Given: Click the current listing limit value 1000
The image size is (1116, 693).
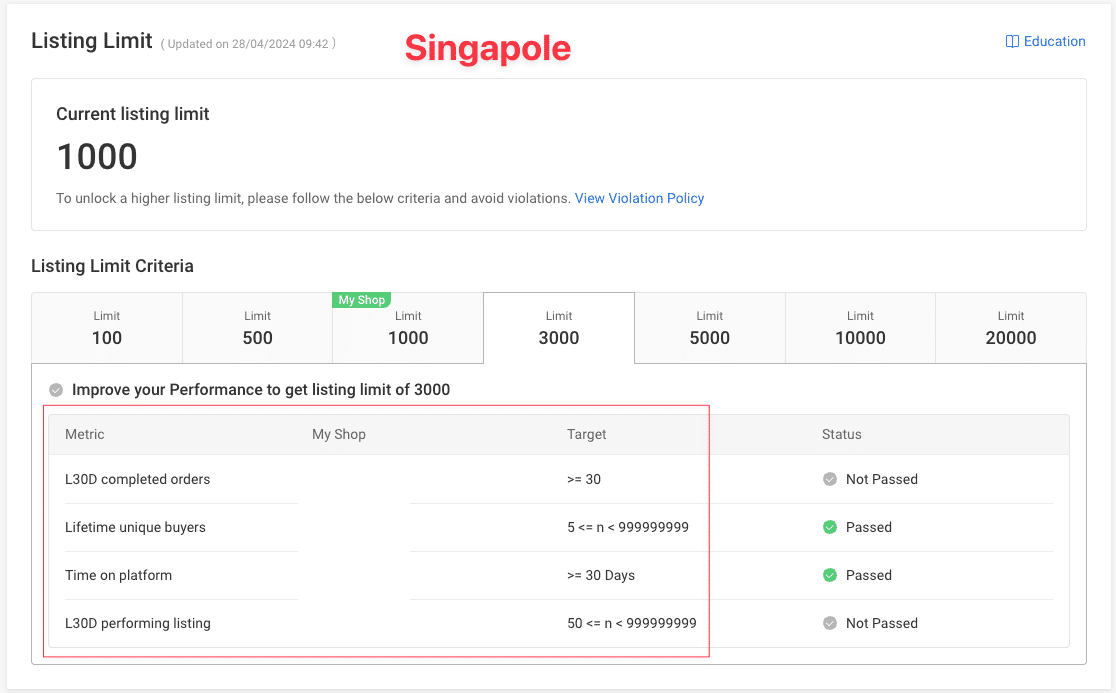Looking at the screenshot, I should pyautogui.click(x=97, y=157).
